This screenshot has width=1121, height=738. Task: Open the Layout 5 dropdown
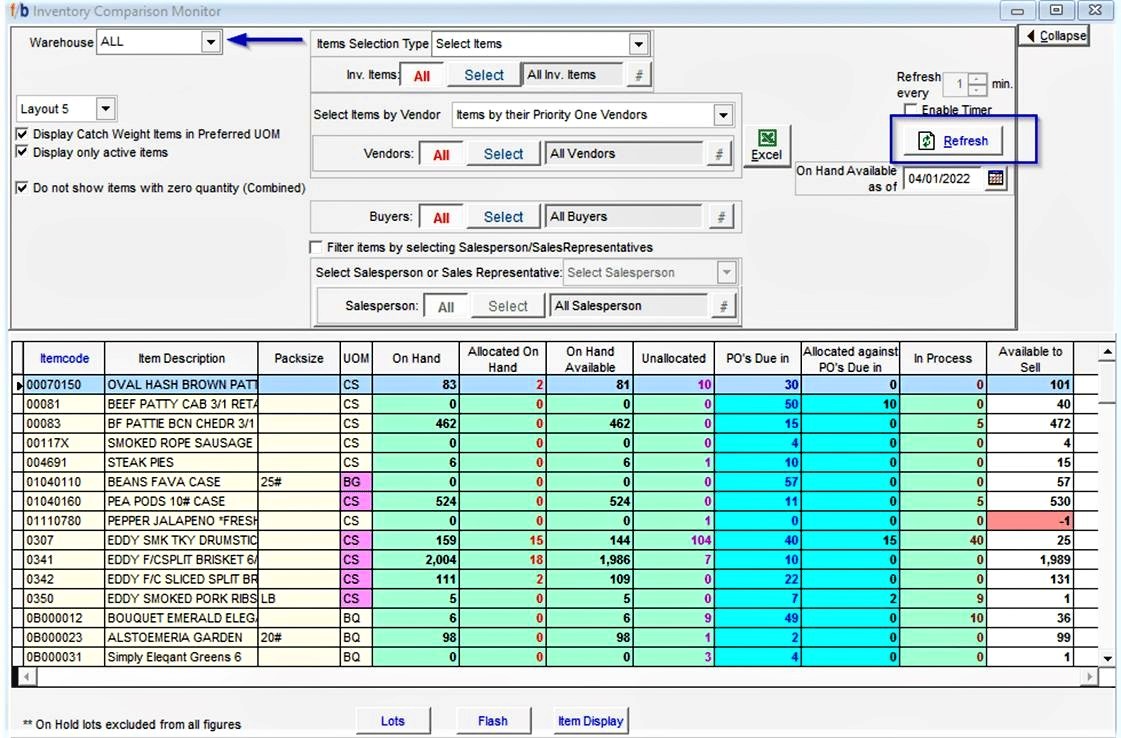click(106, 109)
